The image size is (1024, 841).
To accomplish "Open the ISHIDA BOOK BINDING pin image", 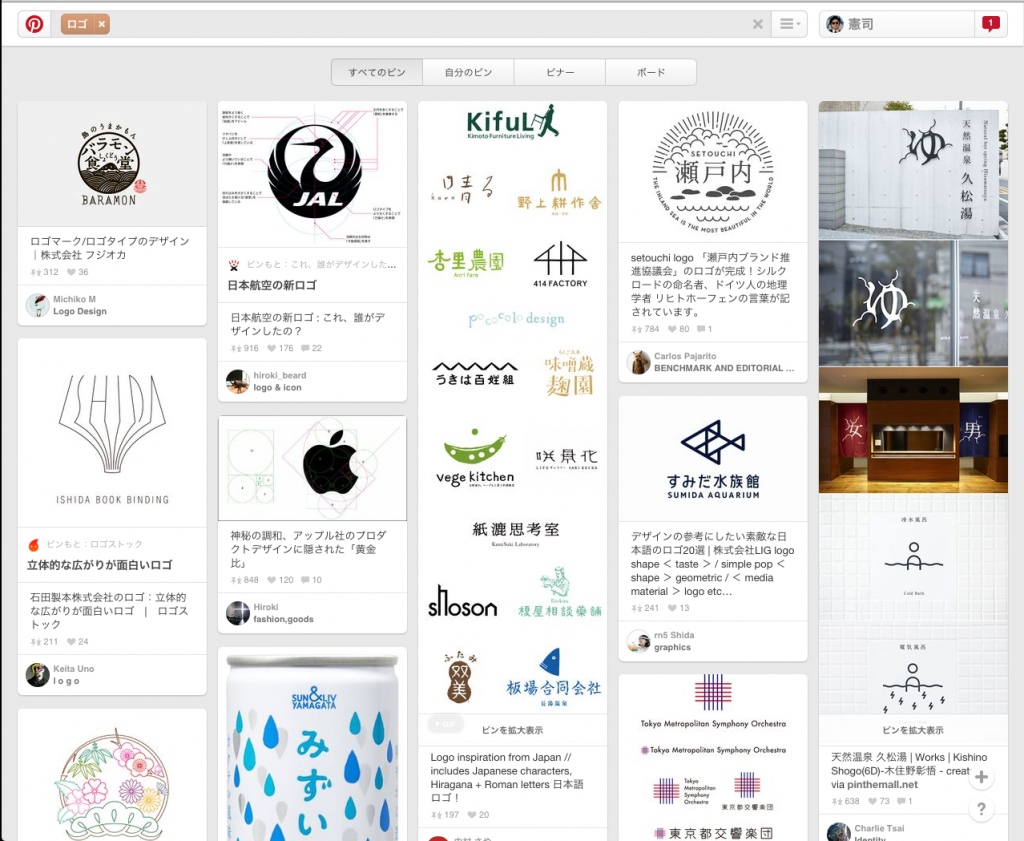I will [x=112, y=433].
